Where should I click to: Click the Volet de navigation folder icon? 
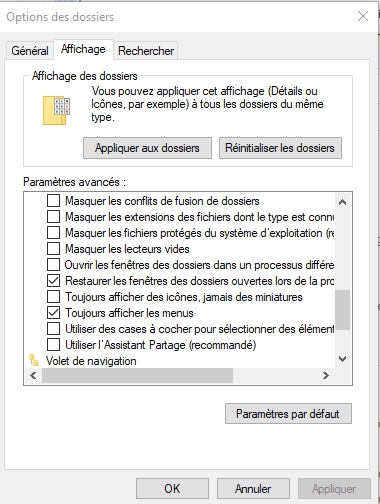coord(34,360)
